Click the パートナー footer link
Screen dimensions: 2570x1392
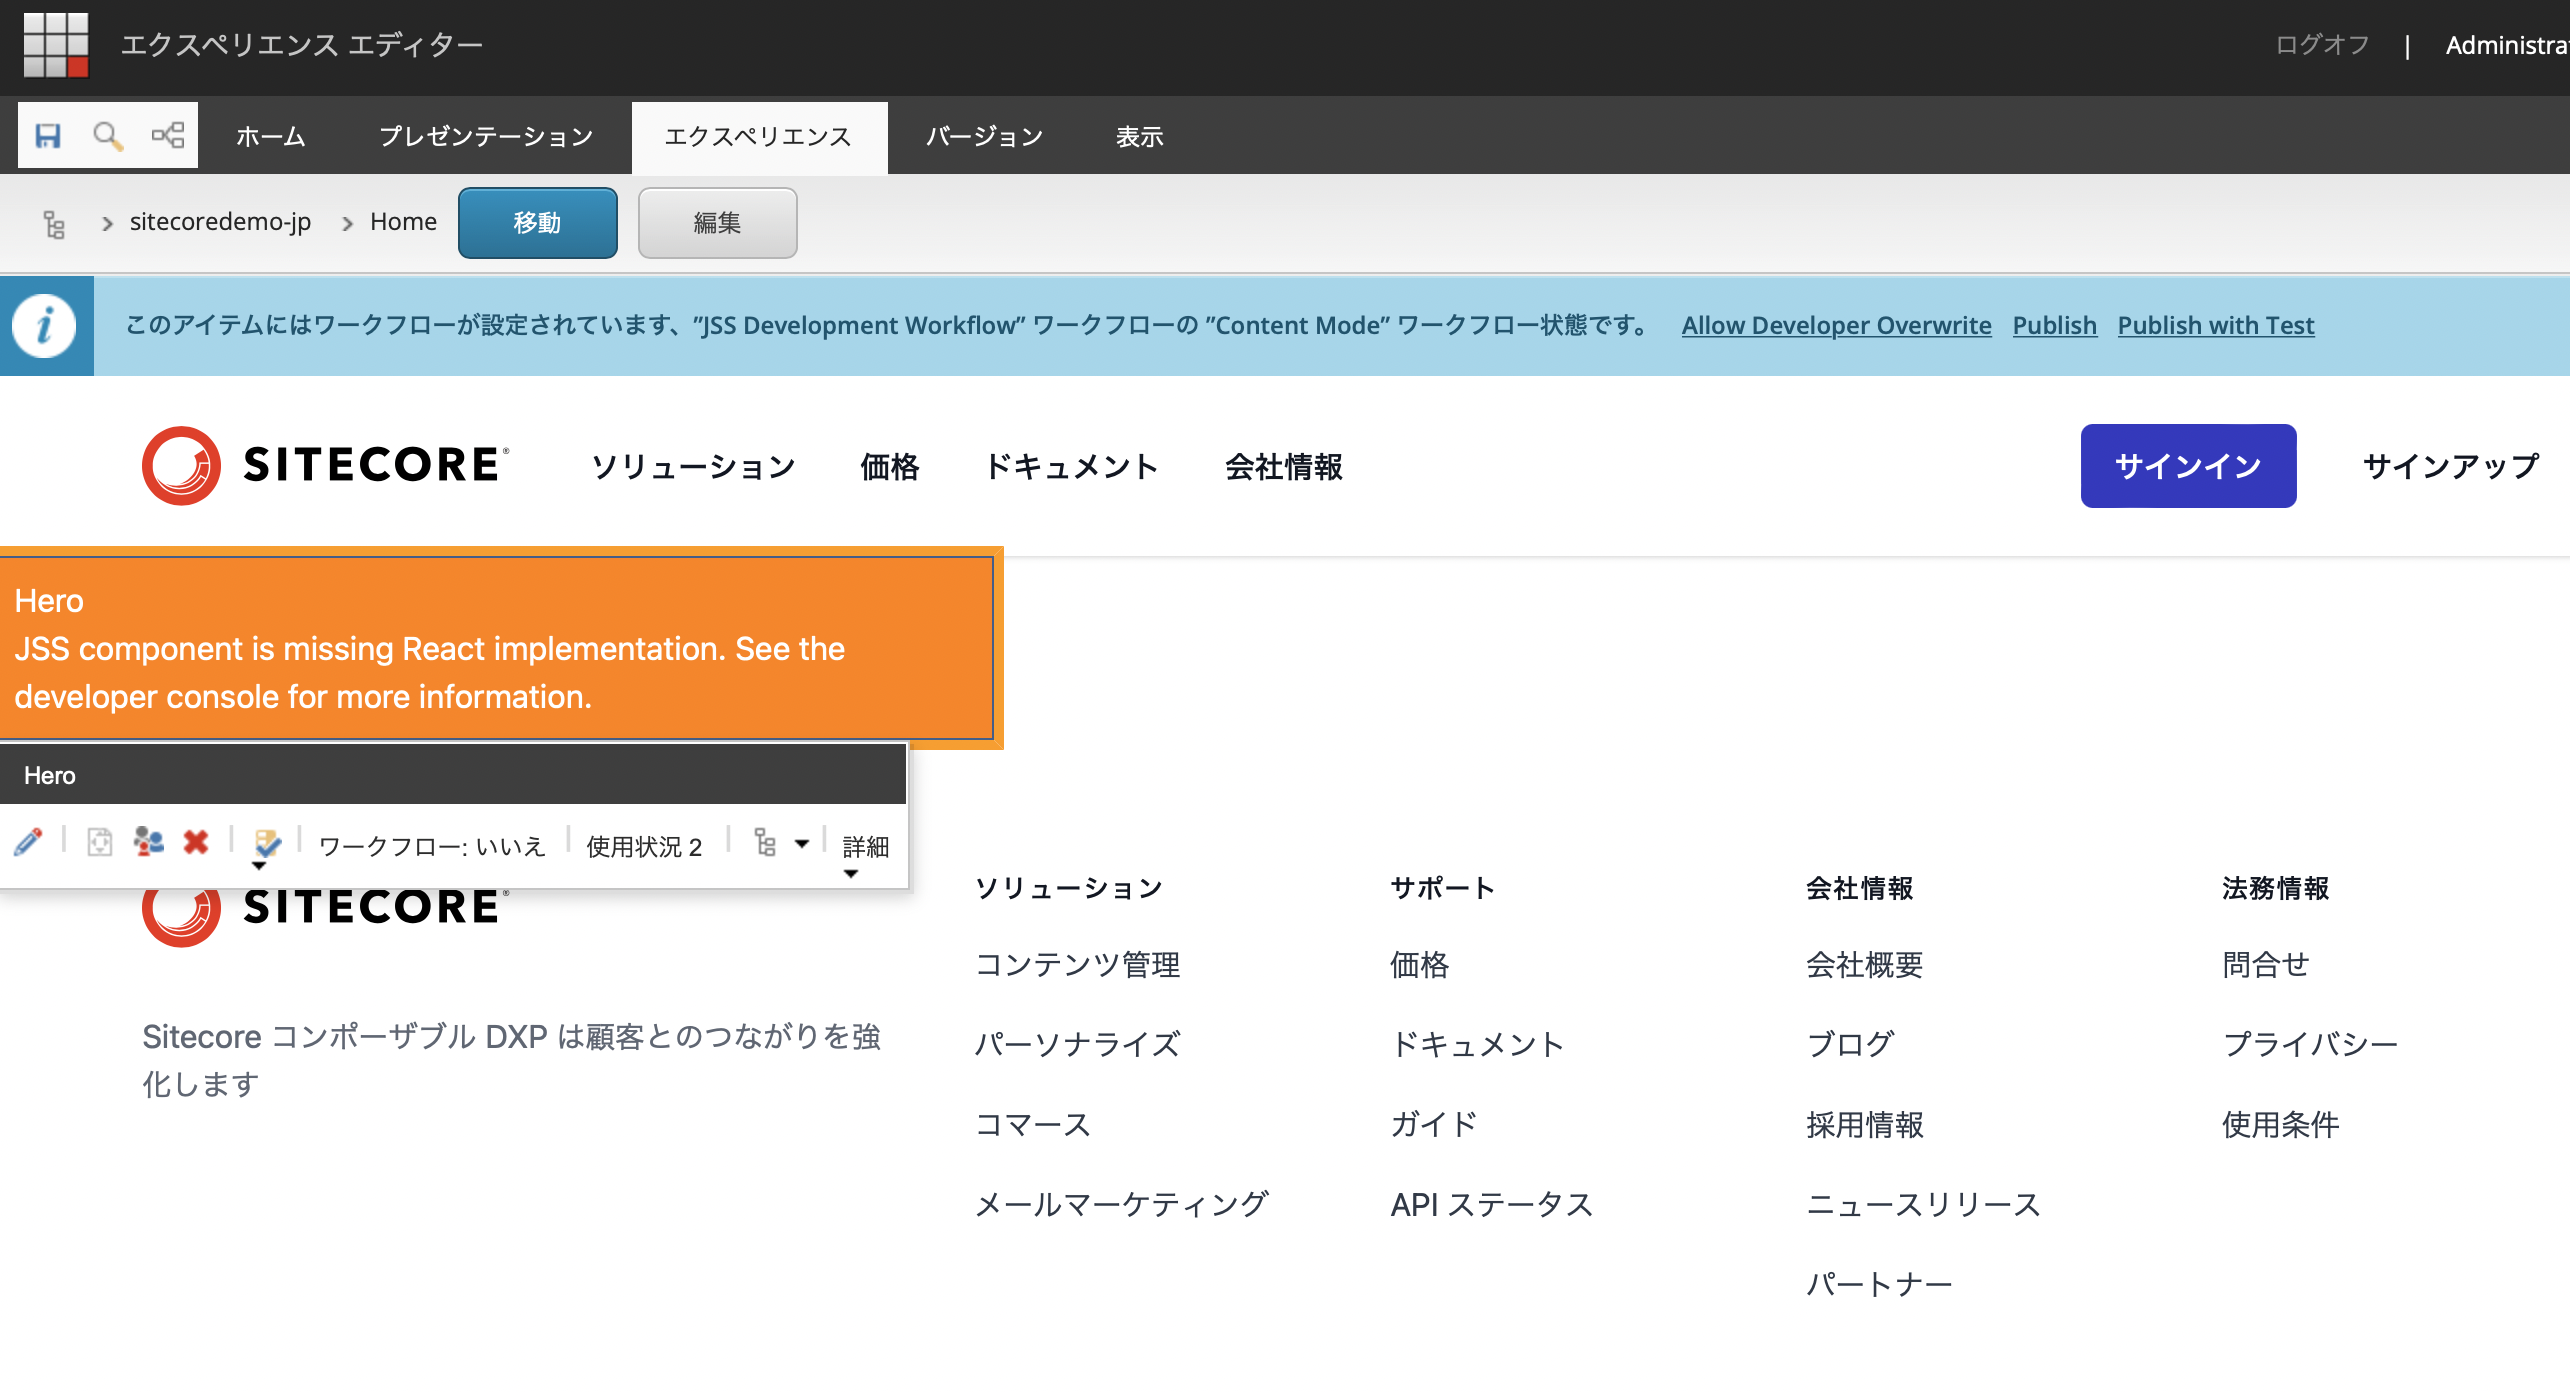(1880, 1284)
